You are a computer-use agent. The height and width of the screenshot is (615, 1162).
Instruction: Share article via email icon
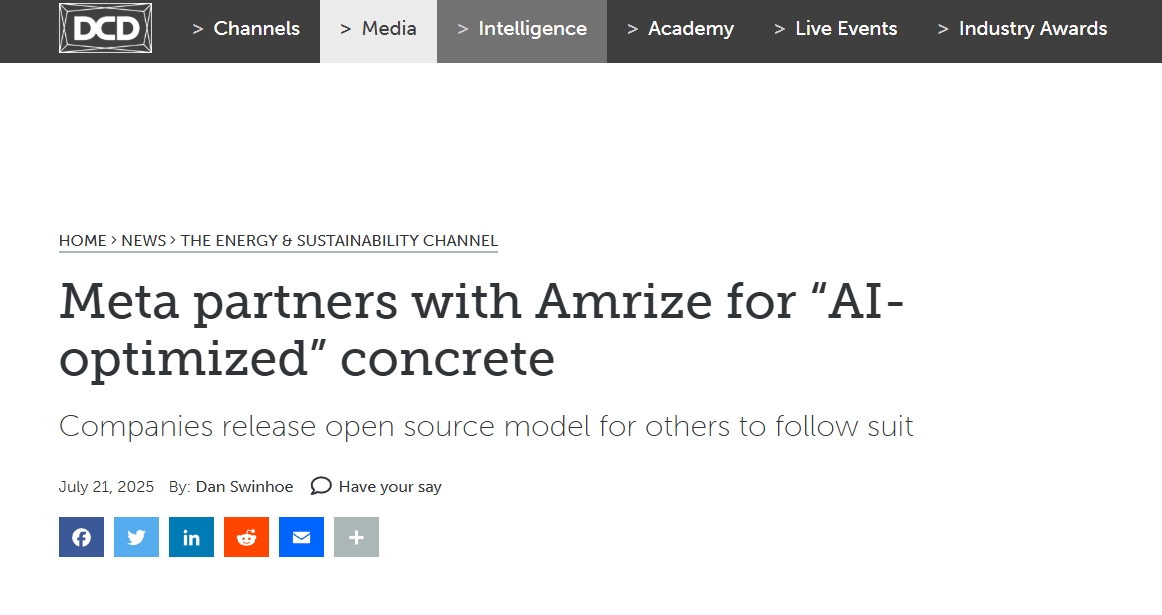pyautogui.click(x=301, y=537)
